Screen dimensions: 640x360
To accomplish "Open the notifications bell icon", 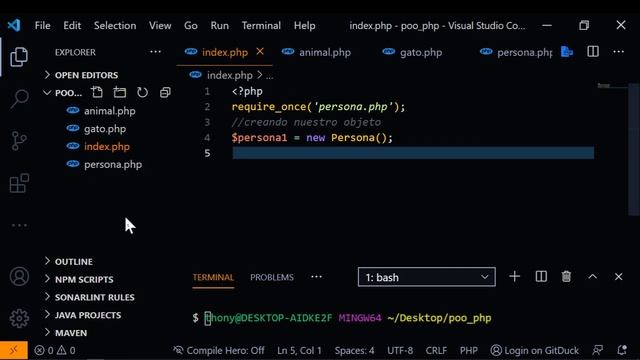I will click(622, 350).
